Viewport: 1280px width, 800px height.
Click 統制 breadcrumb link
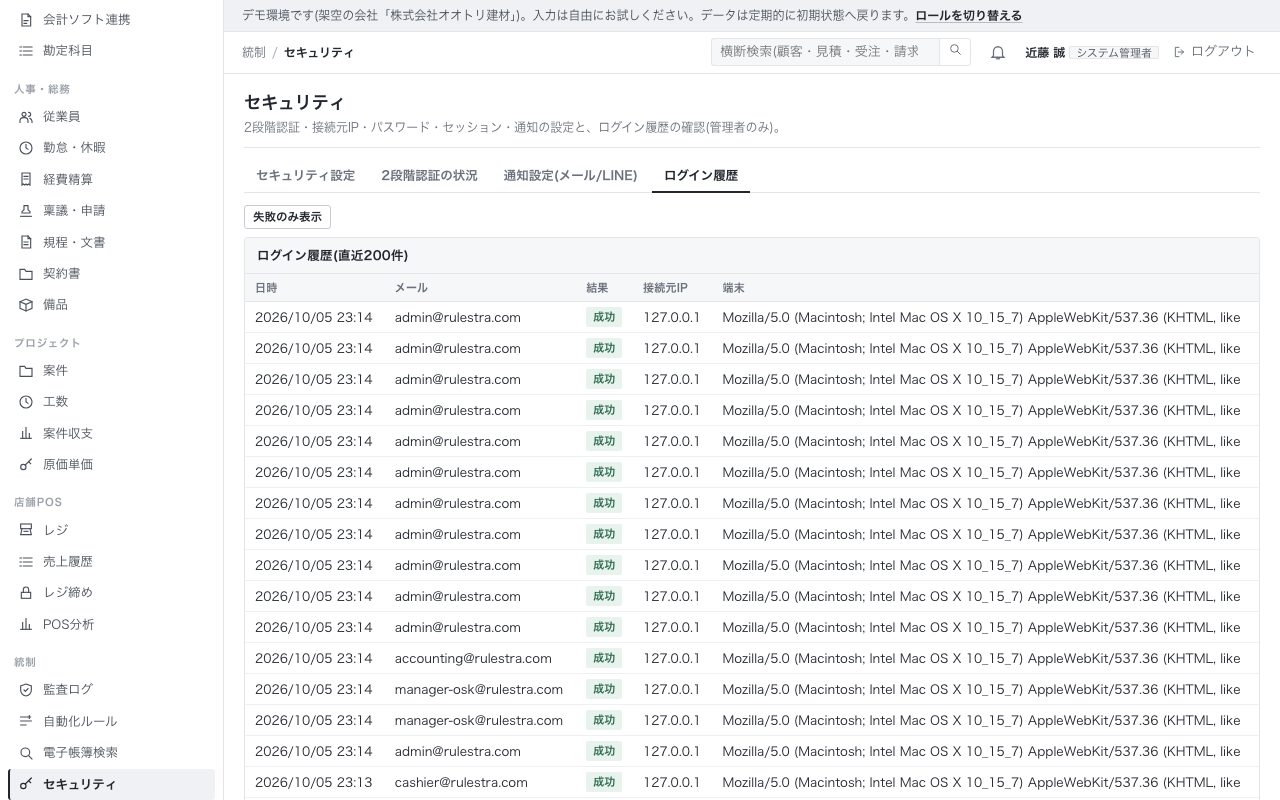[x=254, y=52]
